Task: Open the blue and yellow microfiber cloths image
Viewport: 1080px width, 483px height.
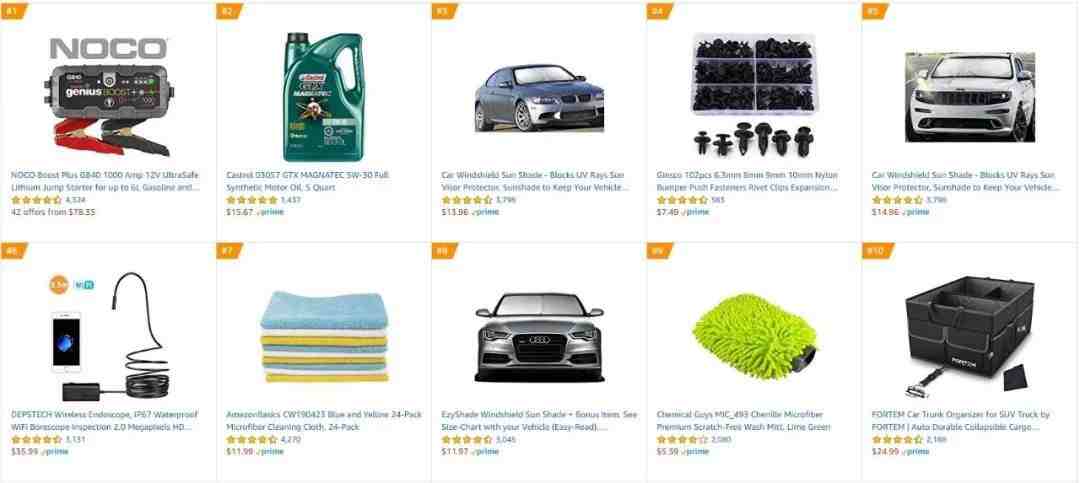Action: pos(324,337)
